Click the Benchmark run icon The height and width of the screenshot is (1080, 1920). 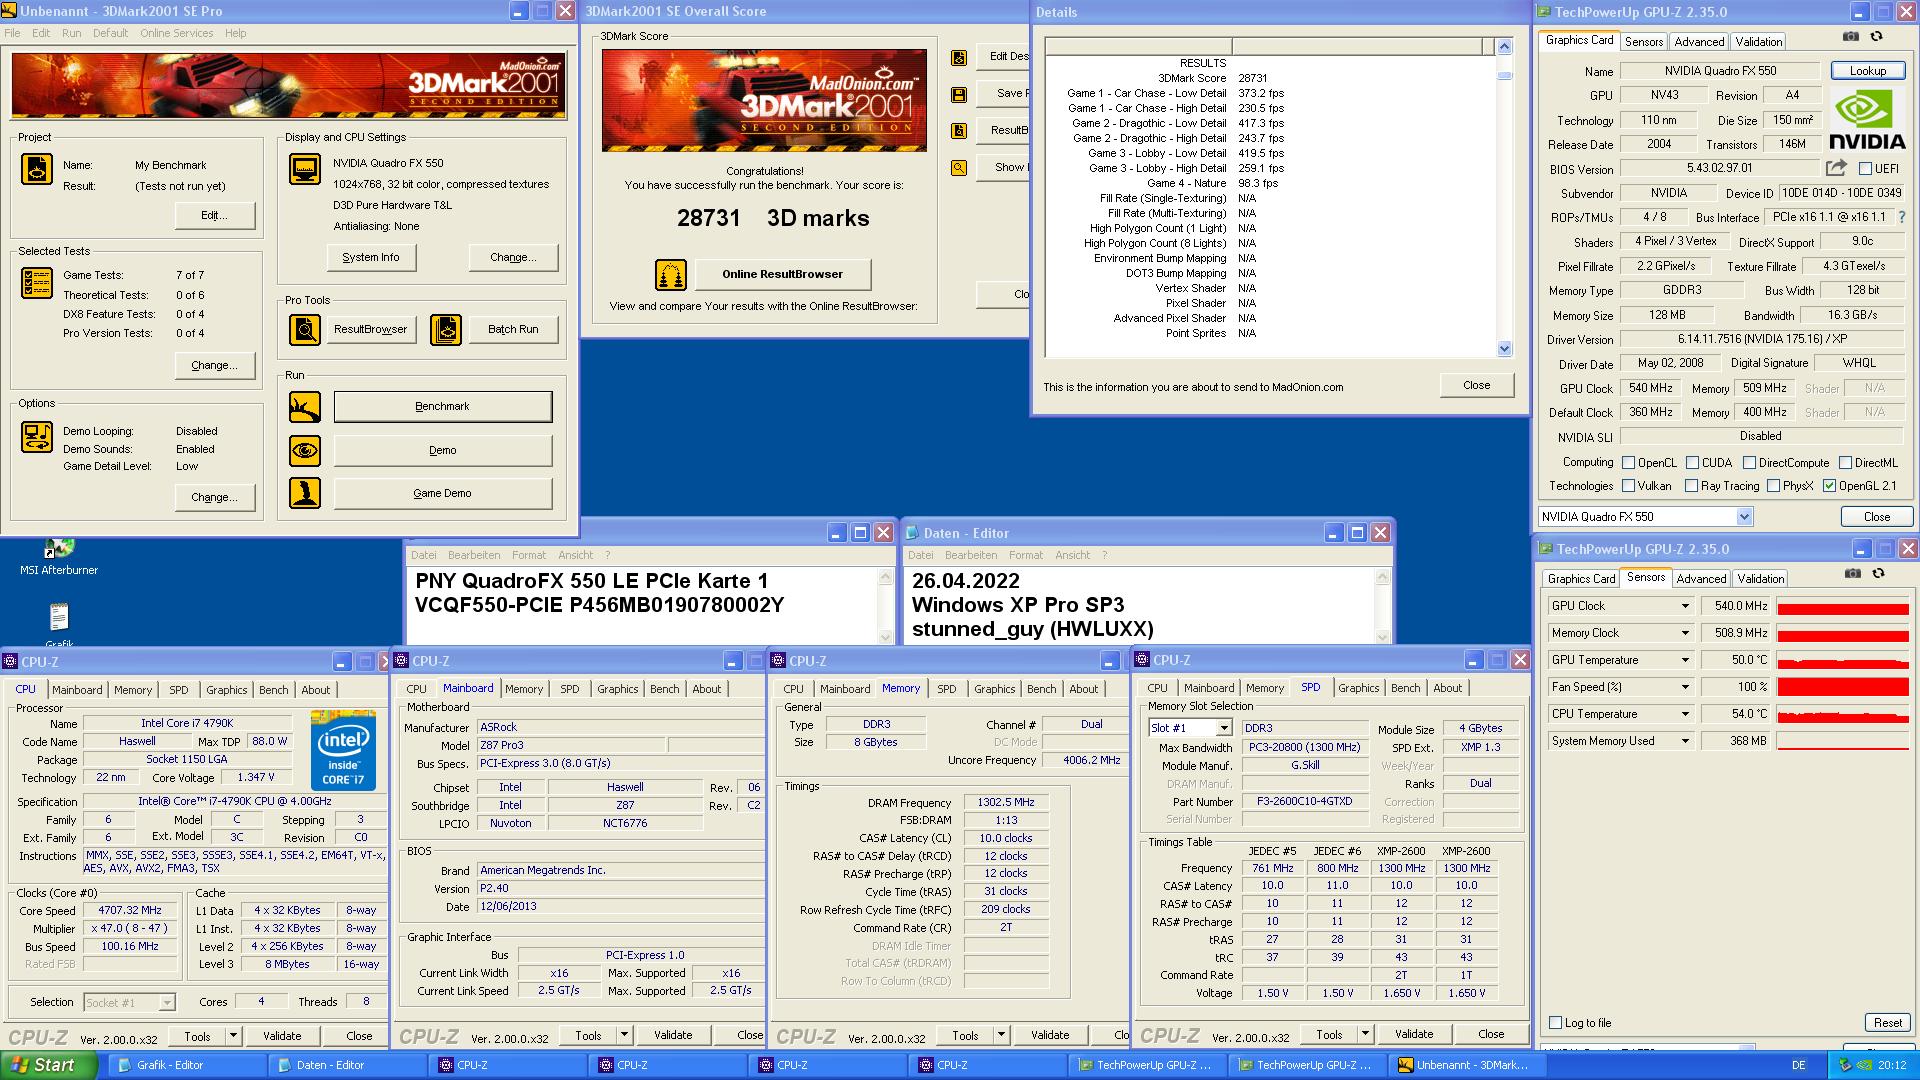click(x=305, y=407)
